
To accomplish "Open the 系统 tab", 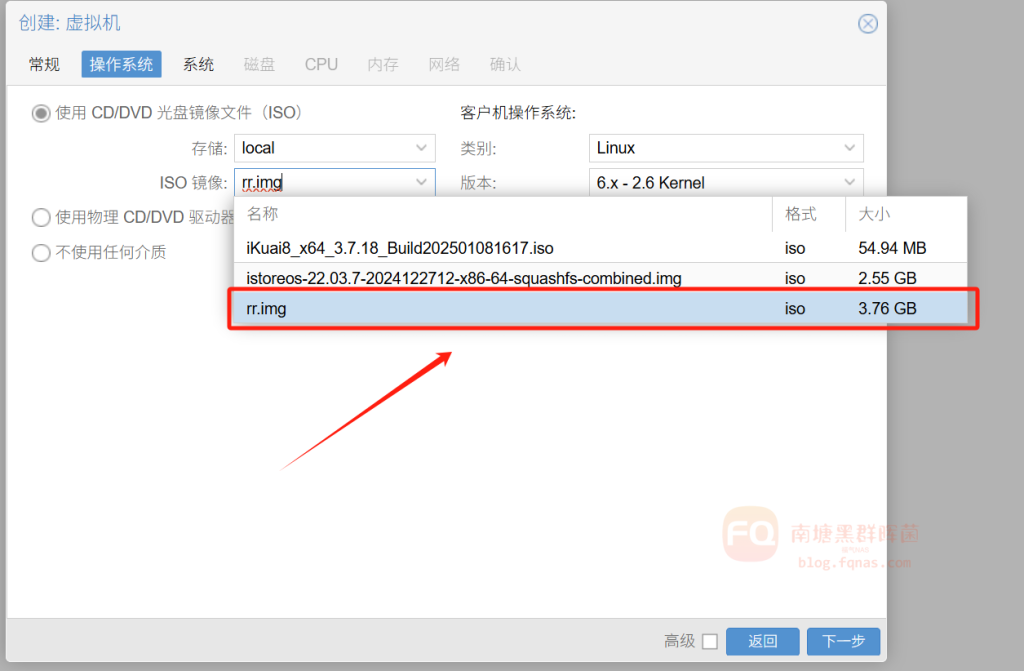I will (x=198, y=64).
